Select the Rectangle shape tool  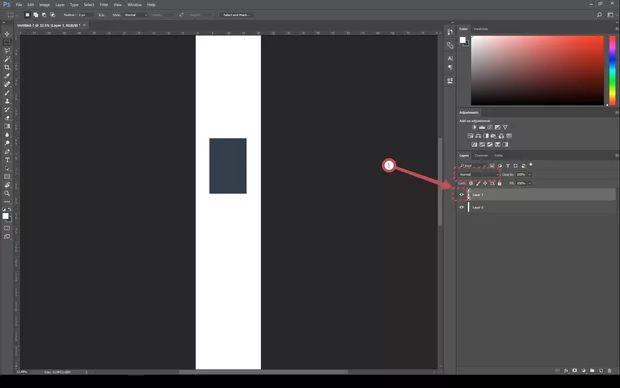(x=7, y=177)
